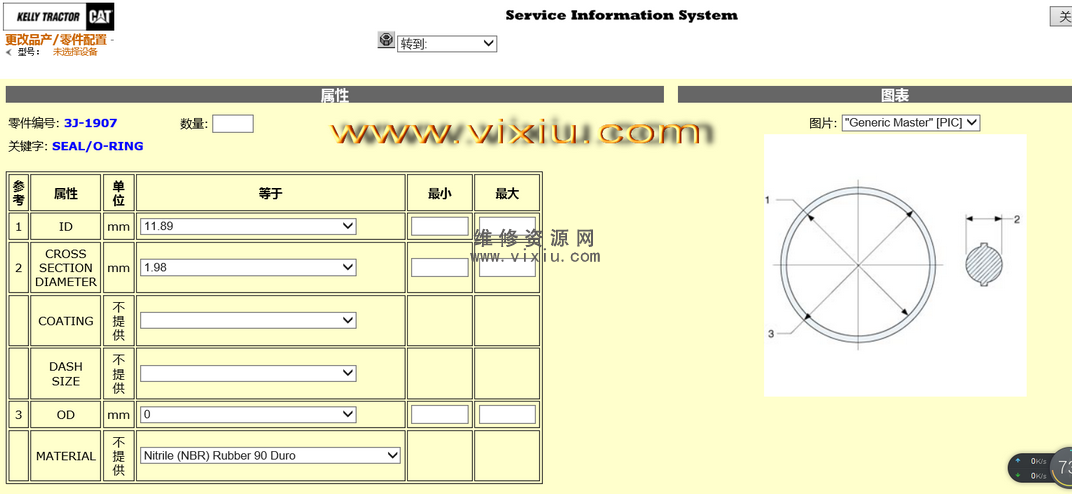Expand the Cross Section Diameter dropdown
Image resolution: width=1072 pixels, height=494 pixels.
[248, 268]
